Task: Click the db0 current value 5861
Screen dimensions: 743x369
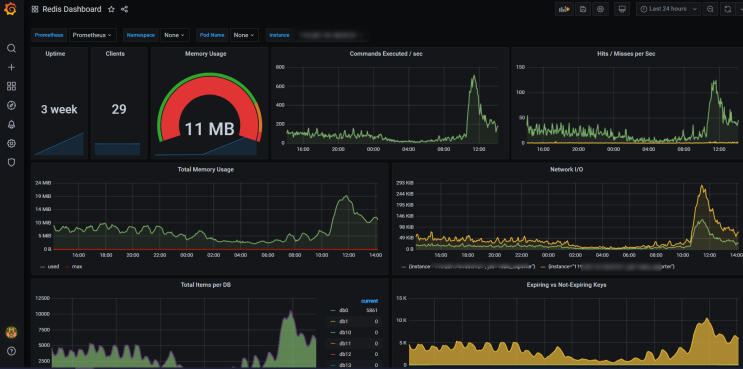Action: coord(372,311)
